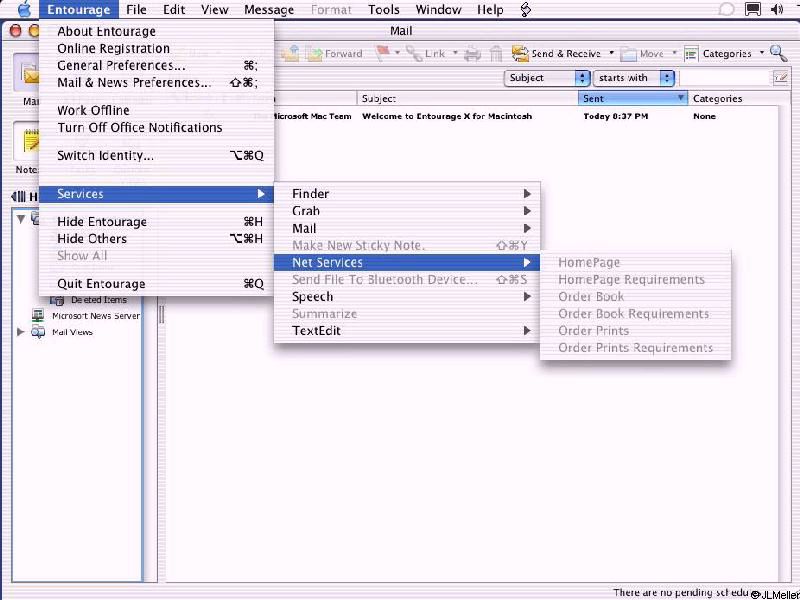Click the display icon in the menu bar
The image size is (800, 600).
753,9
